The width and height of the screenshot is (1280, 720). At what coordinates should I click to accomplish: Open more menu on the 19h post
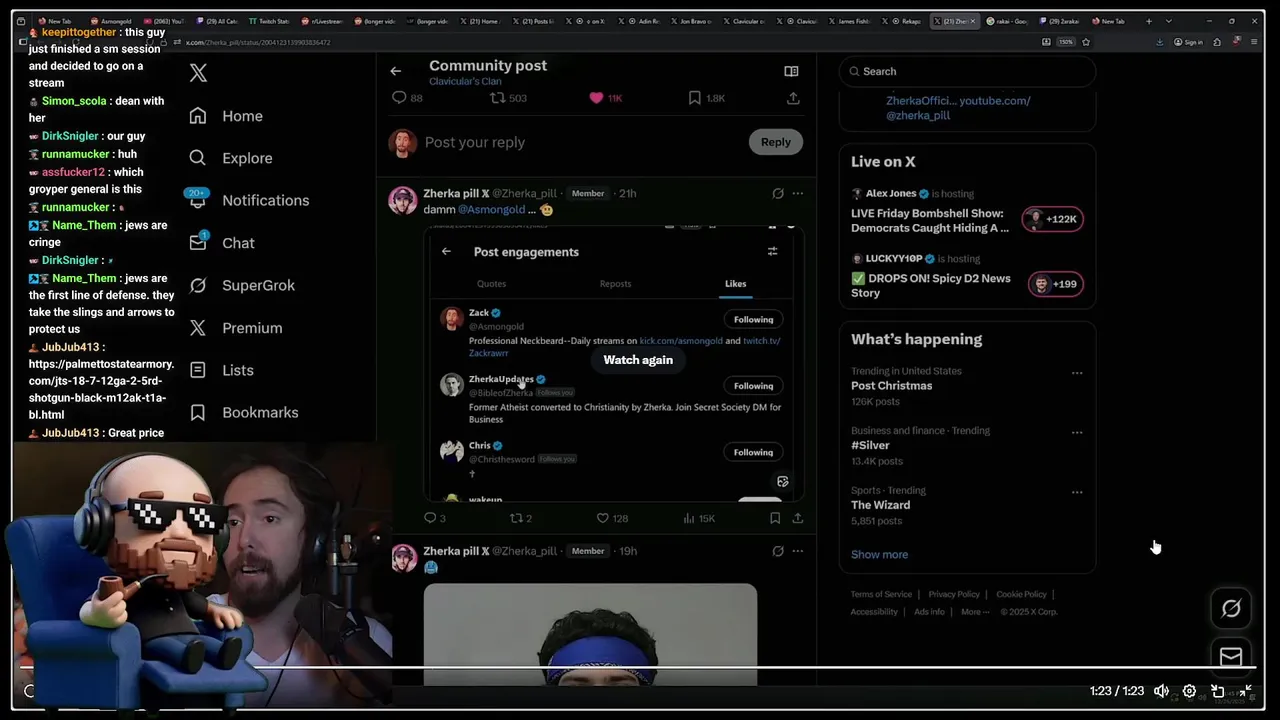point(797,551)
